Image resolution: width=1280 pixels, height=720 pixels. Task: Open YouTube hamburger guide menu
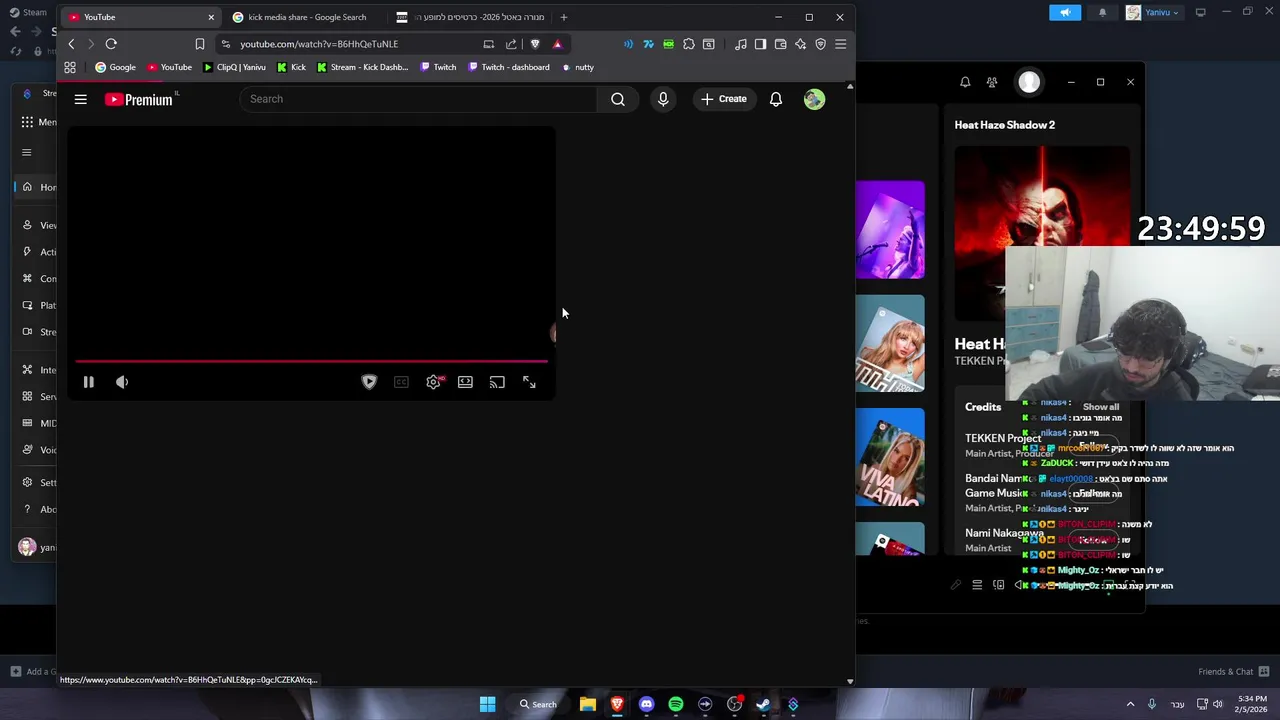[x=81, y=99]
